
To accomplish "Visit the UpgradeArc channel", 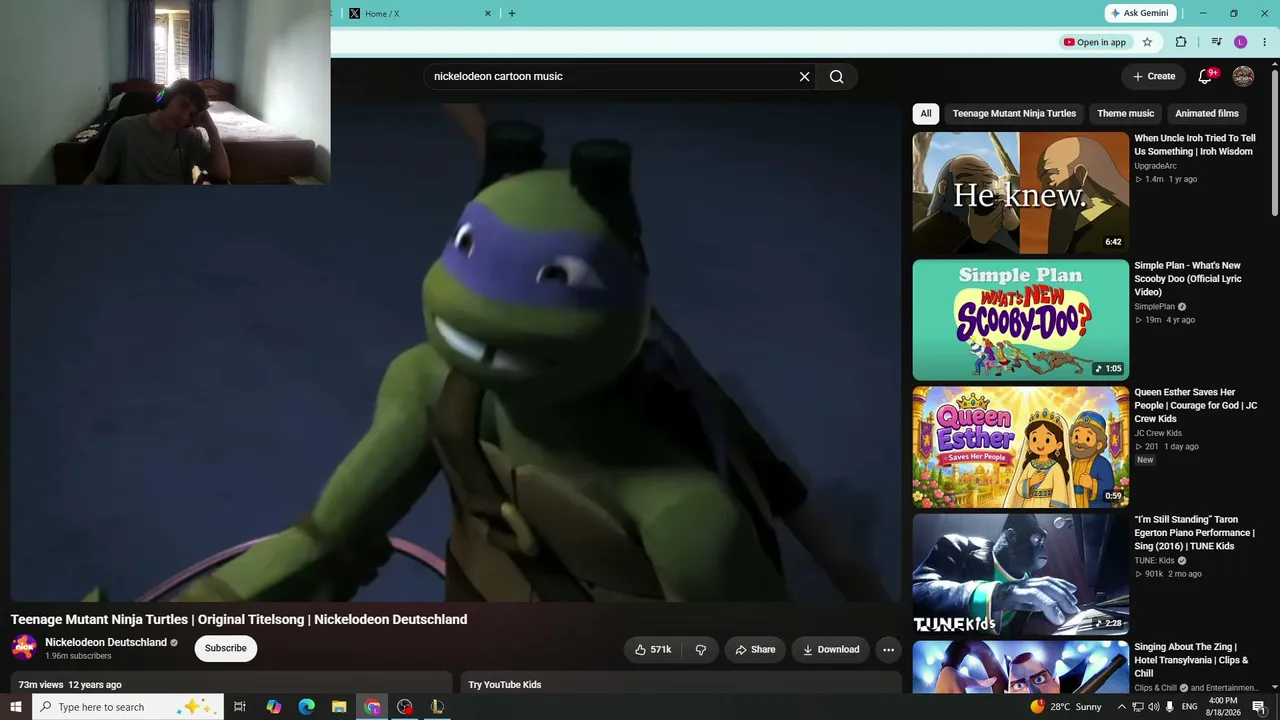I will 1155,166.
